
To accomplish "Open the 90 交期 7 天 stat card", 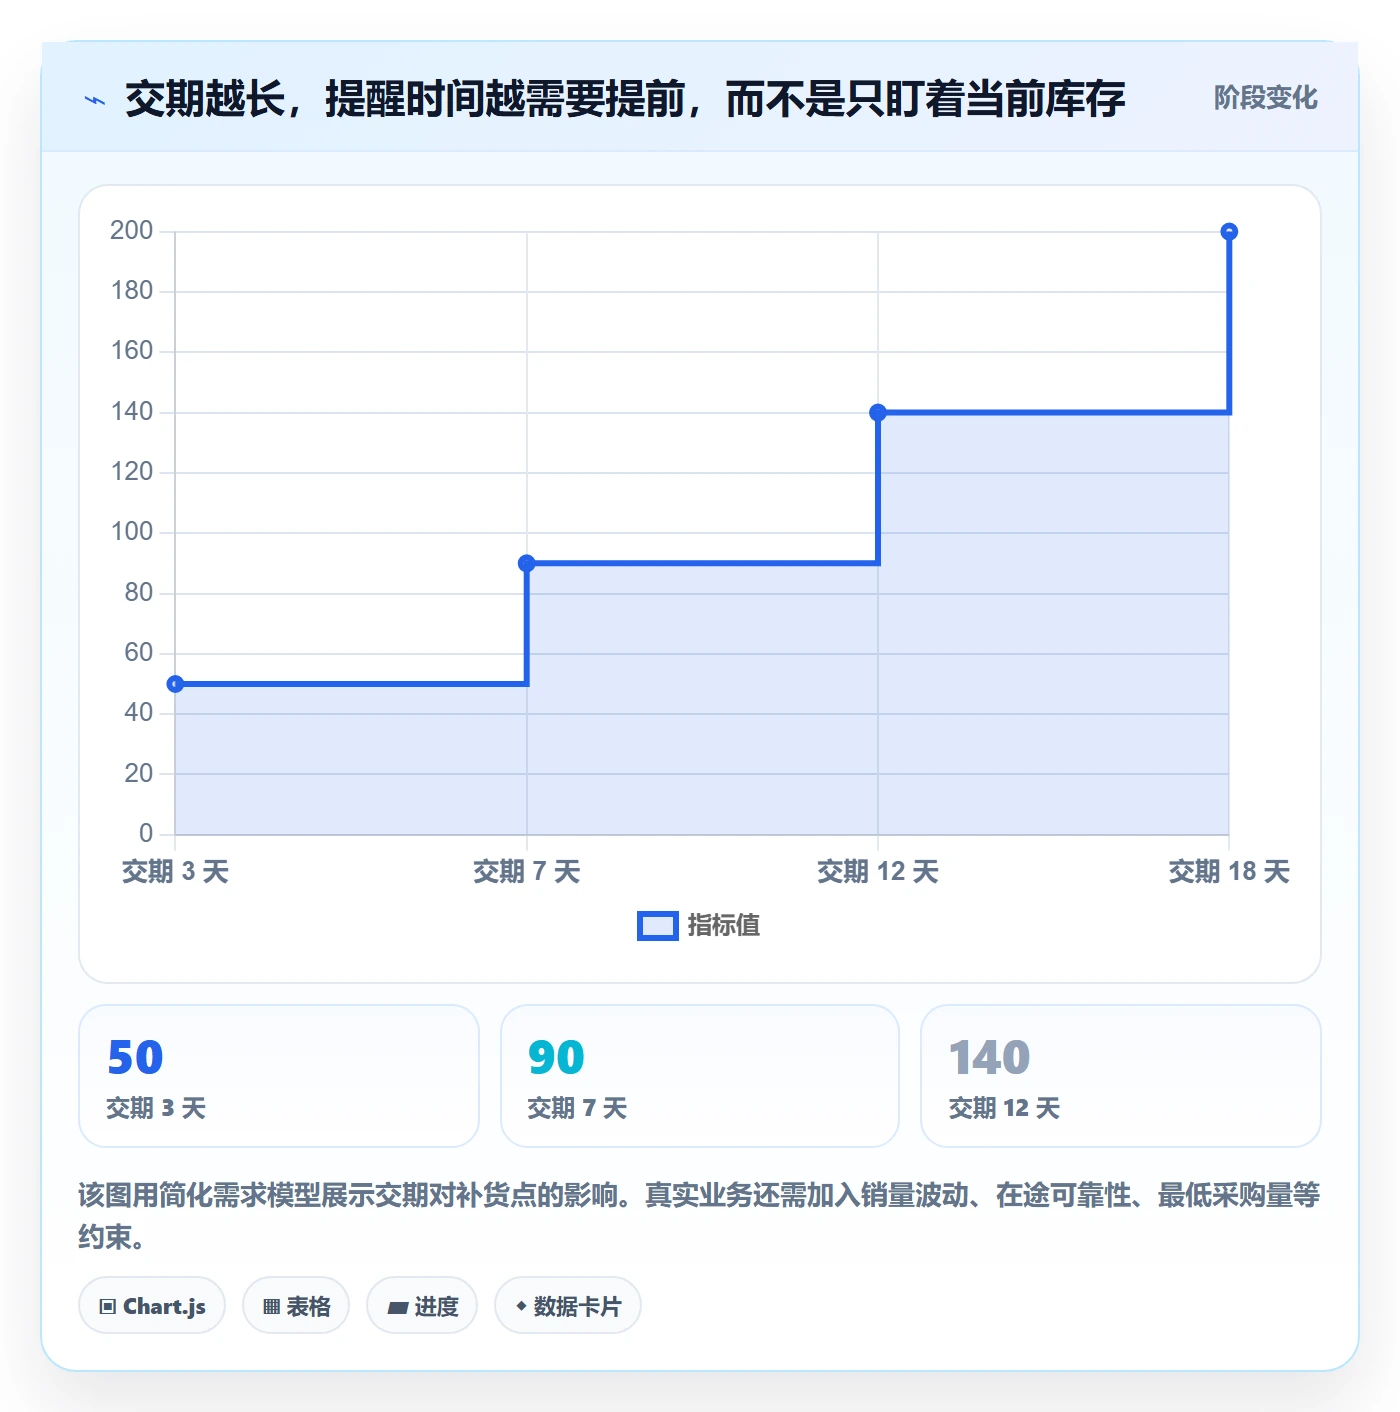I will (700, 1076).
